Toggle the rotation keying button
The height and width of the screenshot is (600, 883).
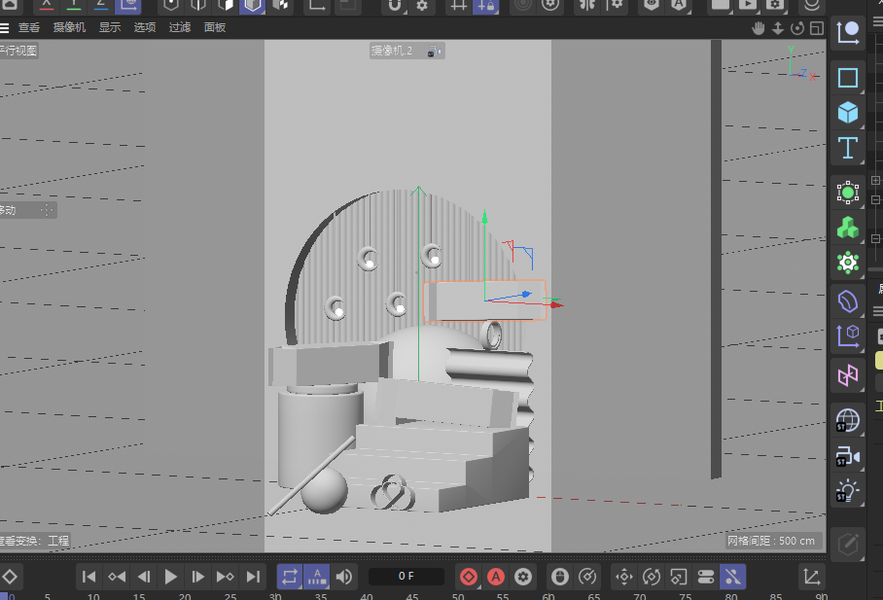pyautogui.click(x=651, y=577)
